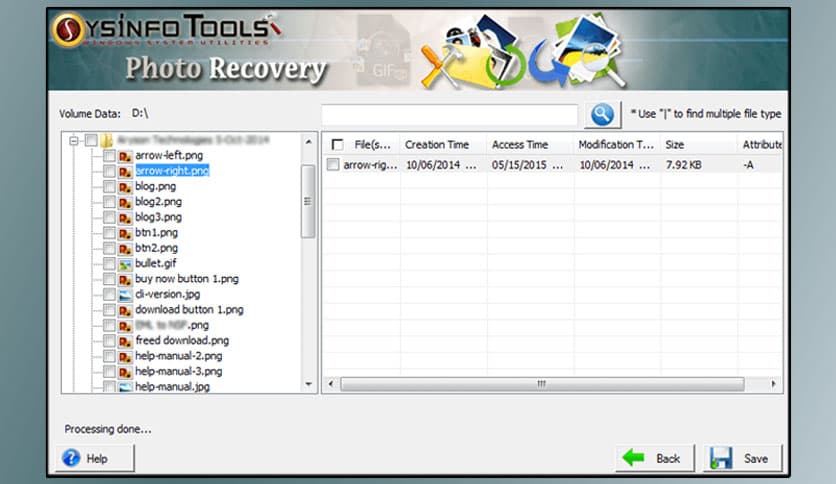This screenshot has height=484, width=836.
Task: Click the tree scroll up arrow
Action: (x=308, y=142)
